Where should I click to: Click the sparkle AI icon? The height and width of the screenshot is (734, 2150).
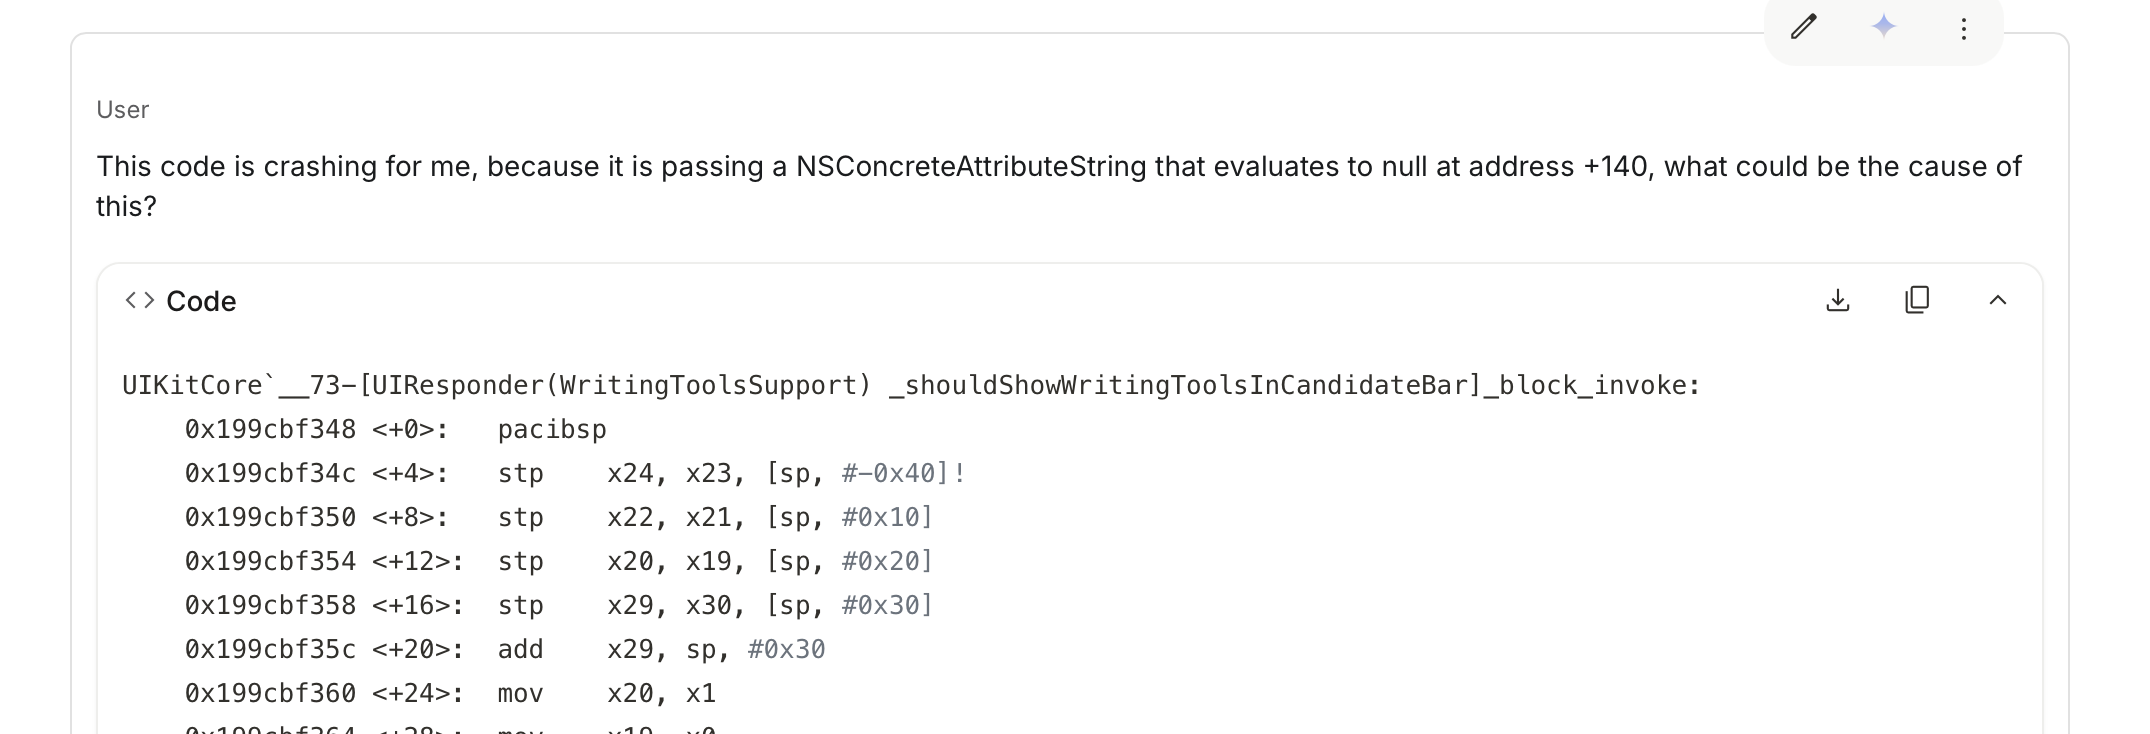1884,27
